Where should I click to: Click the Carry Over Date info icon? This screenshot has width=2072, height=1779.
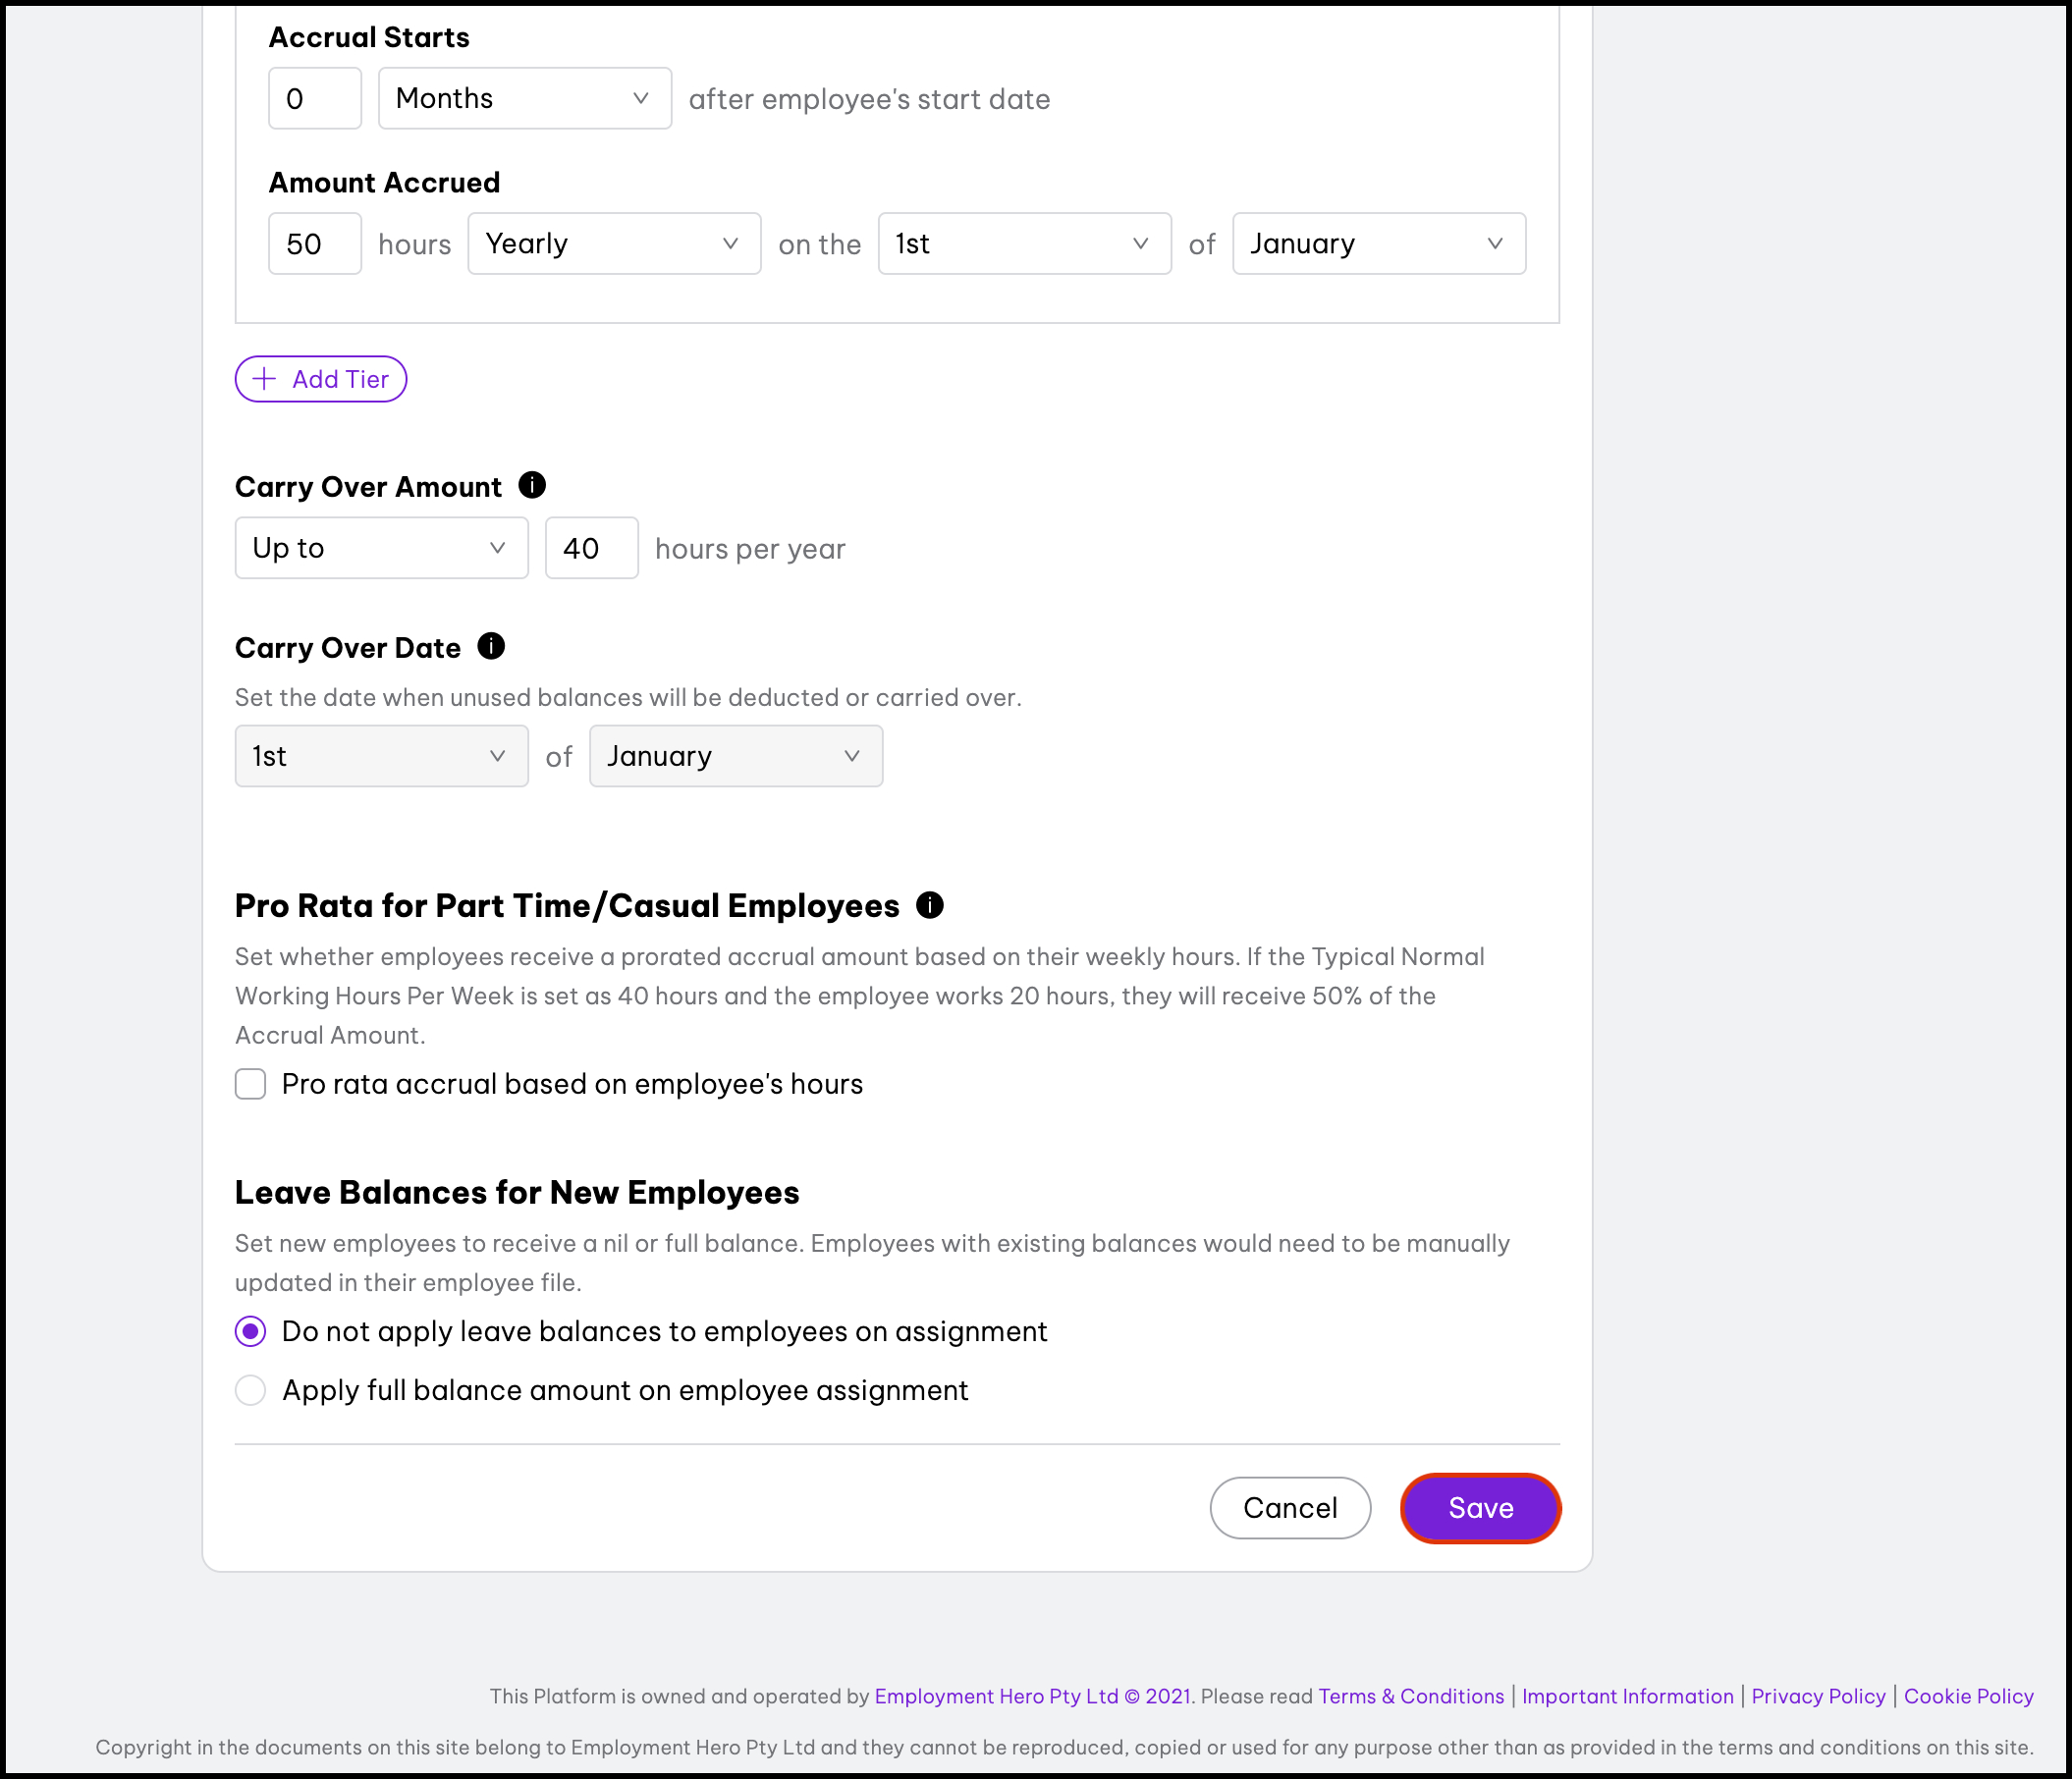coord(491,646)
